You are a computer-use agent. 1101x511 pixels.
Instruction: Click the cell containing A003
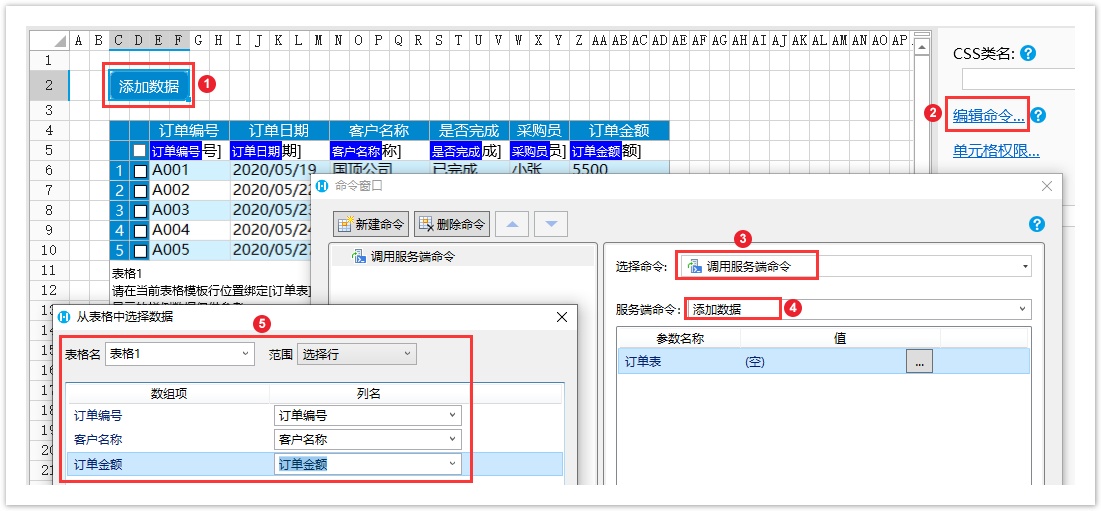(189, 211)
